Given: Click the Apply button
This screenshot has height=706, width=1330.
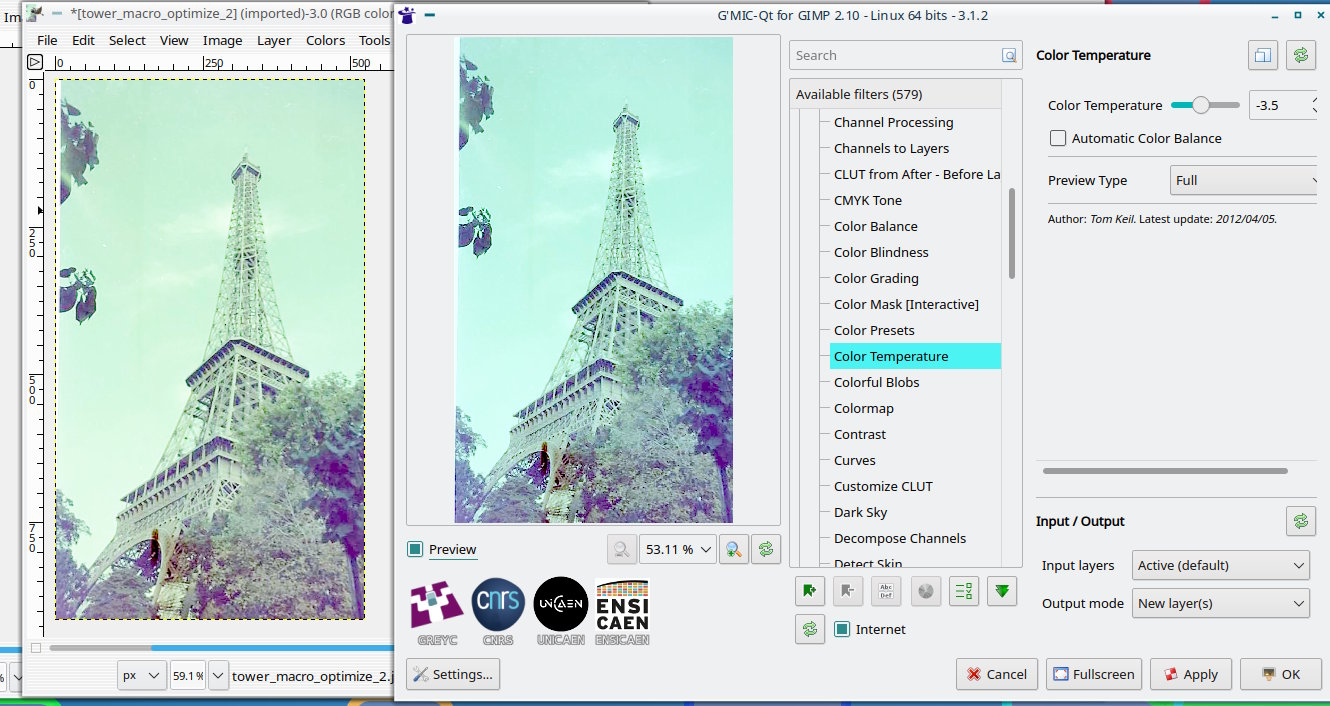Looking at the screenshot, I should pyautogui.click(x=1190, y=674).
